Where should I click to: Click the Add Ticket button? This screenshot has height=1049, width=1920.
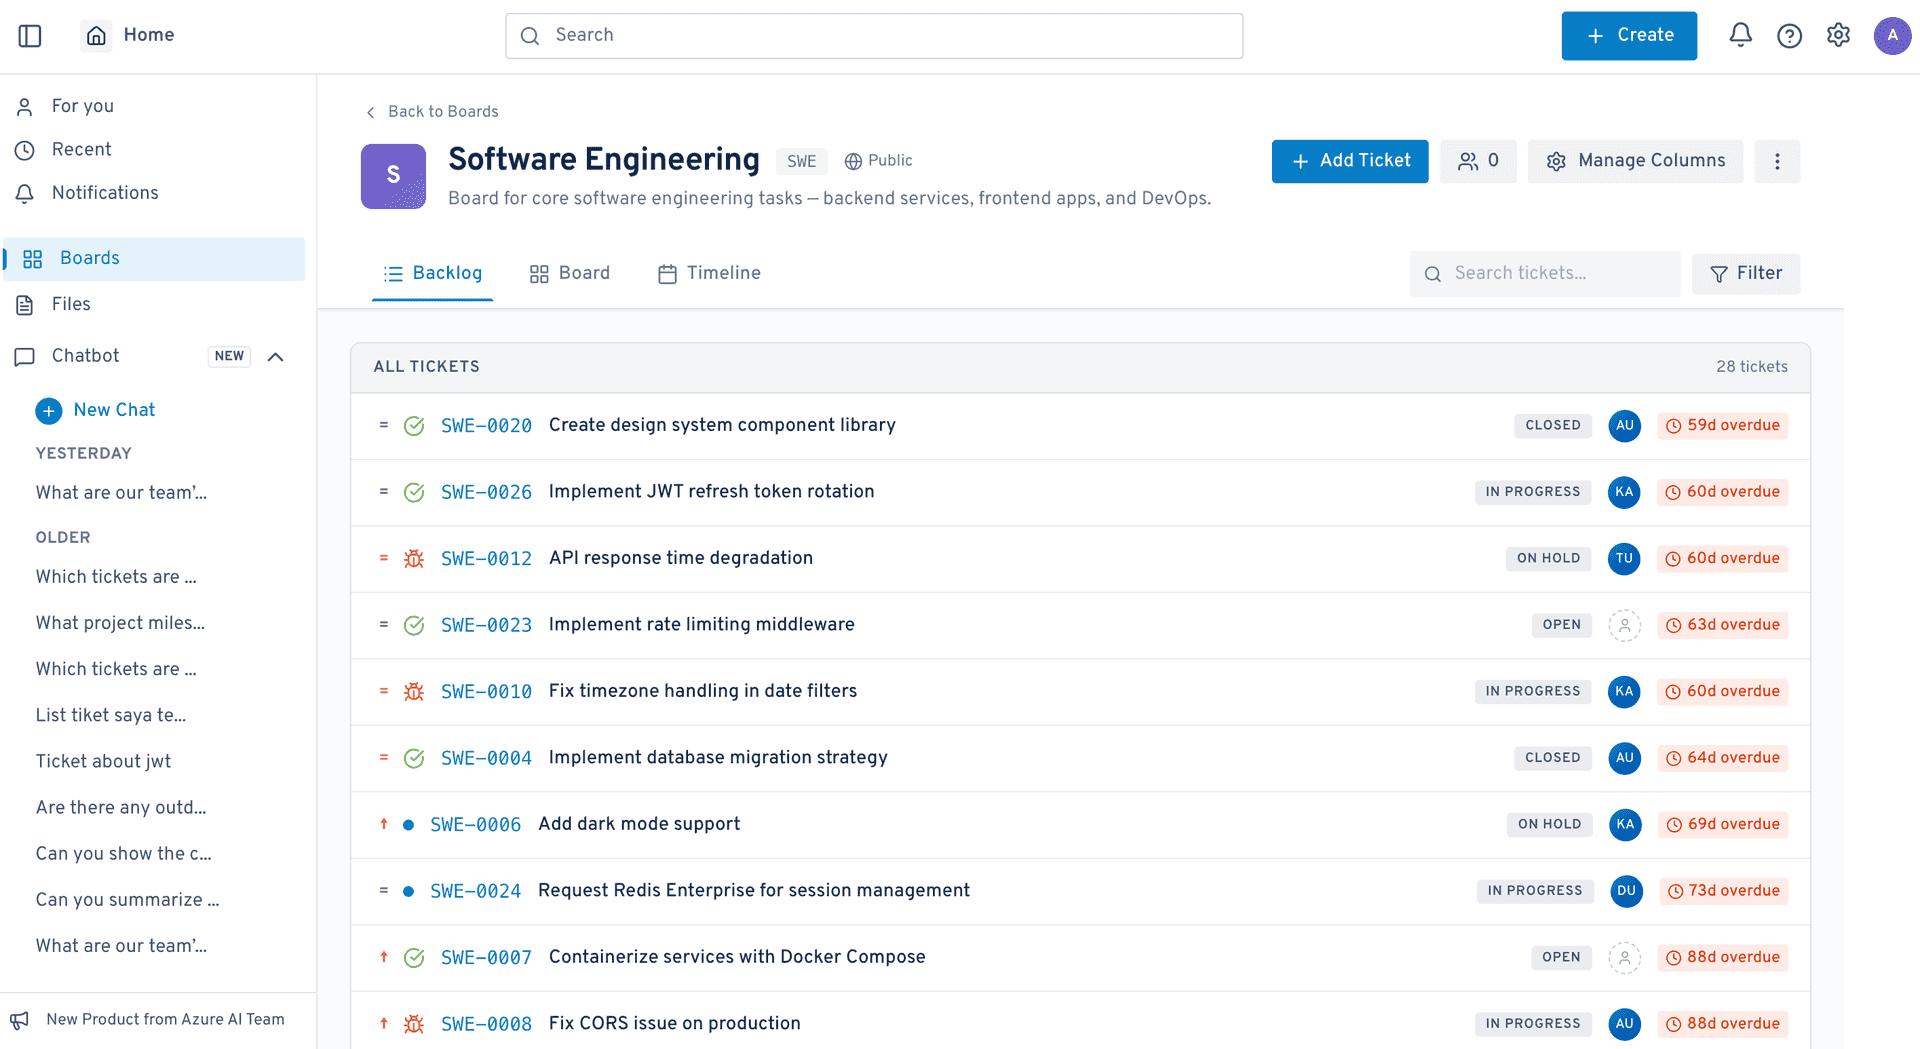tap(1350, 161)
